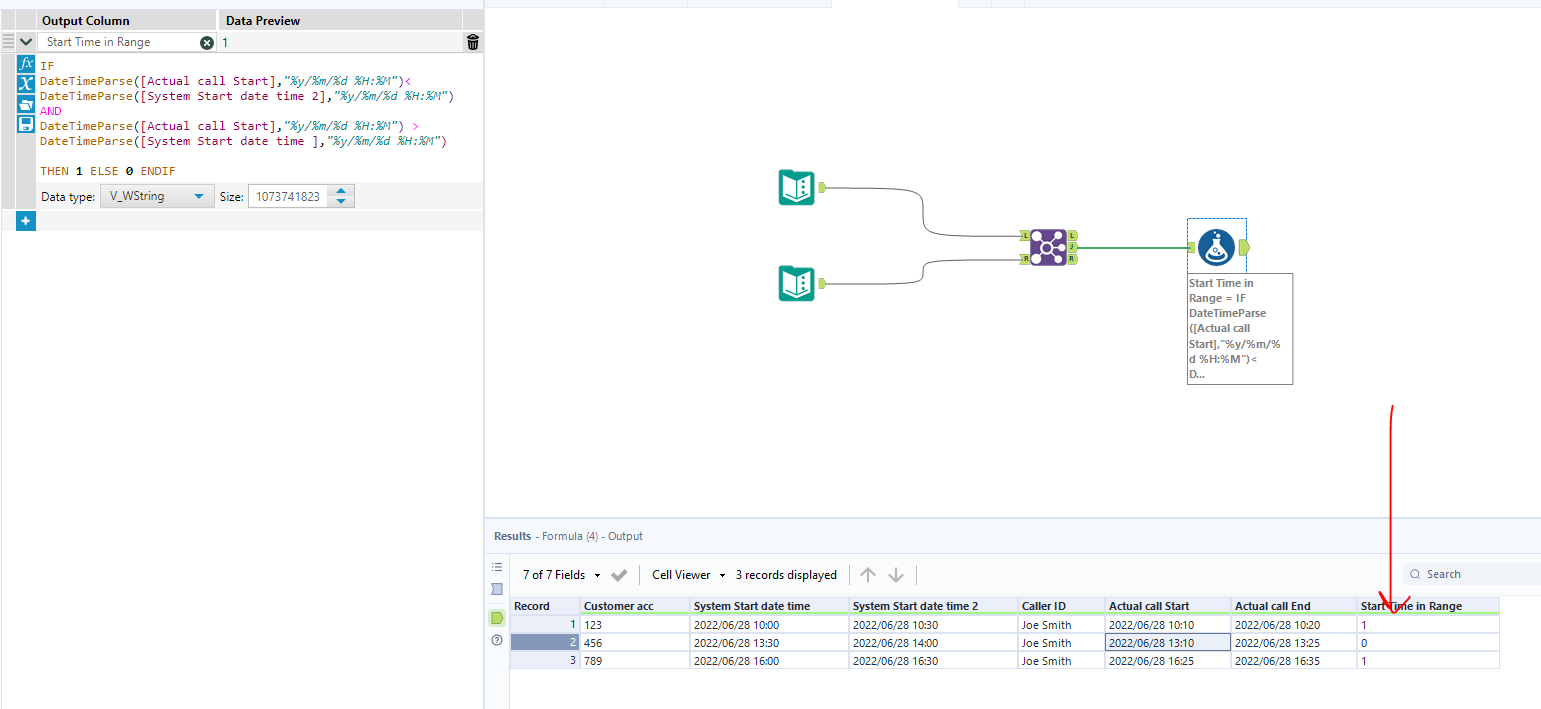Open the Functions panel in the formula editor
Screen dimensions: 1541x709
(26, 64)
